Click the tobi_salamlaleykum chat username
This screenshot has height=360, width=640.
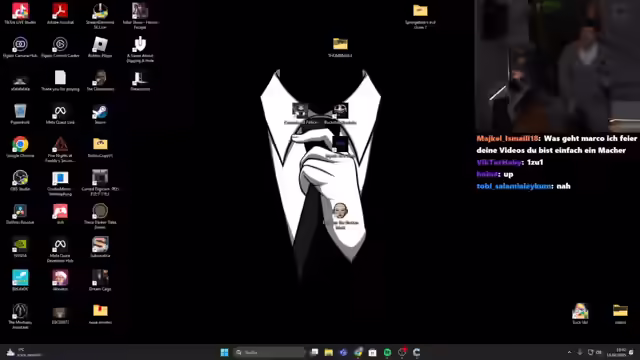coord(514,186)
